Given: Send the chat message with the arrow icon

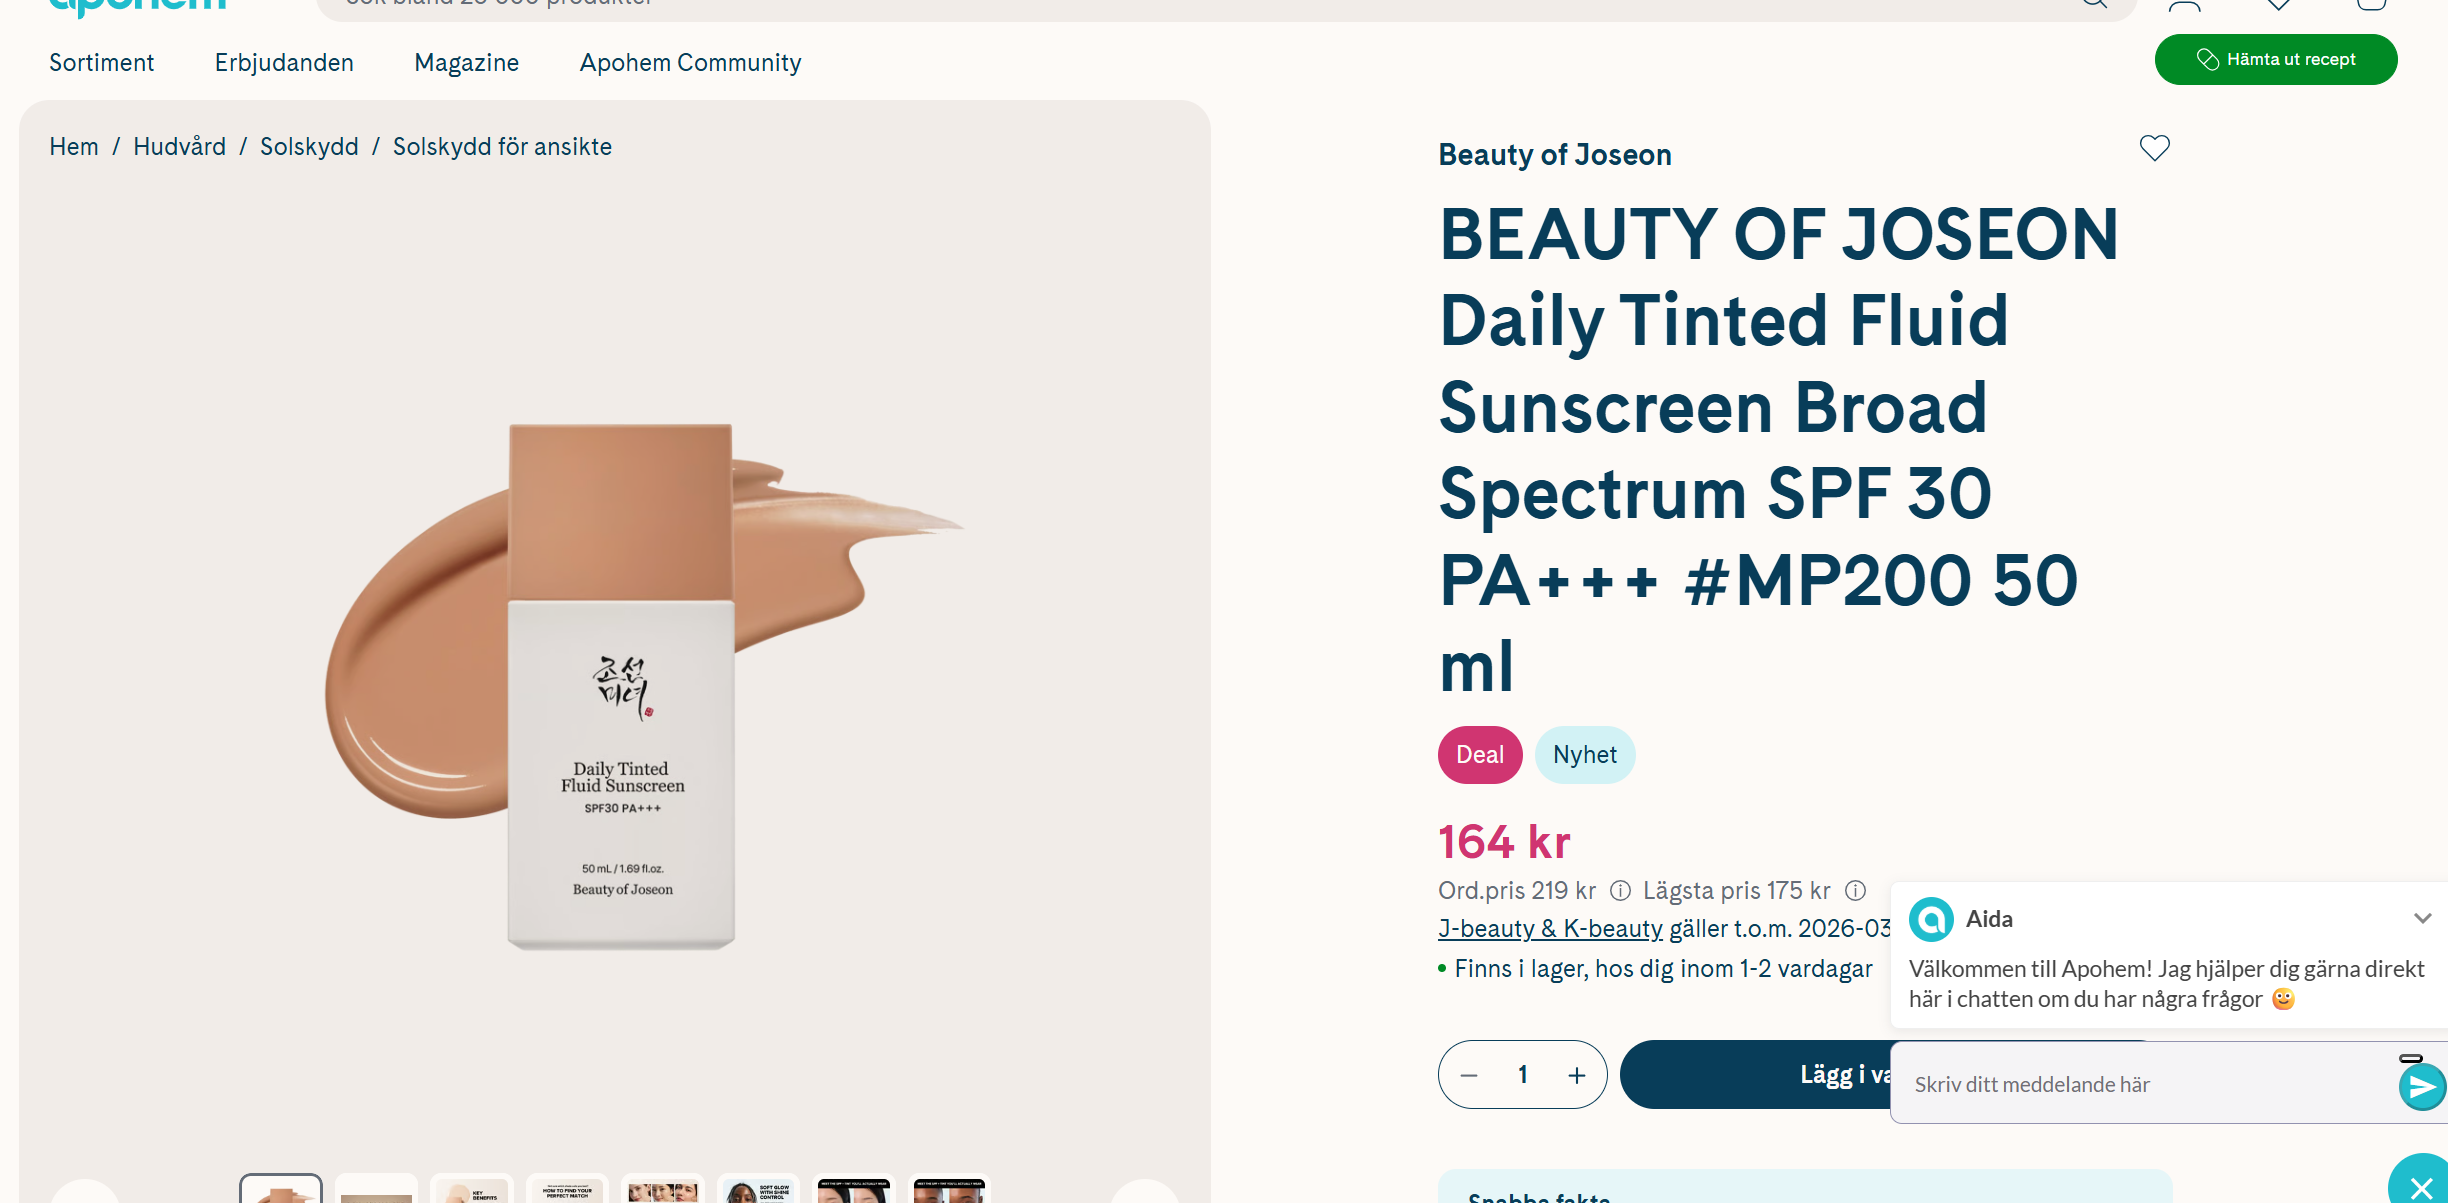Looking at the screenshot, I should point(2420,1087).
